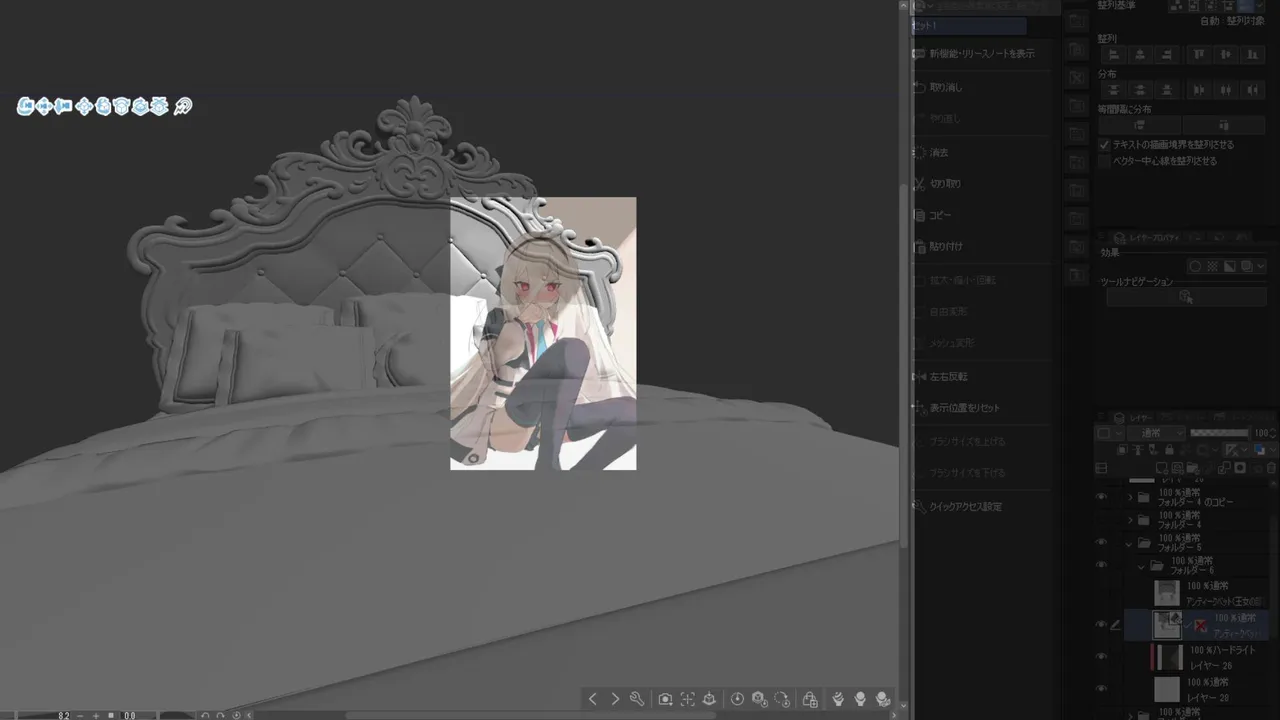The image size is (1280, 720).
Task: Toggle the align text drawing bounds checkbox
Action: [1105, 145]
